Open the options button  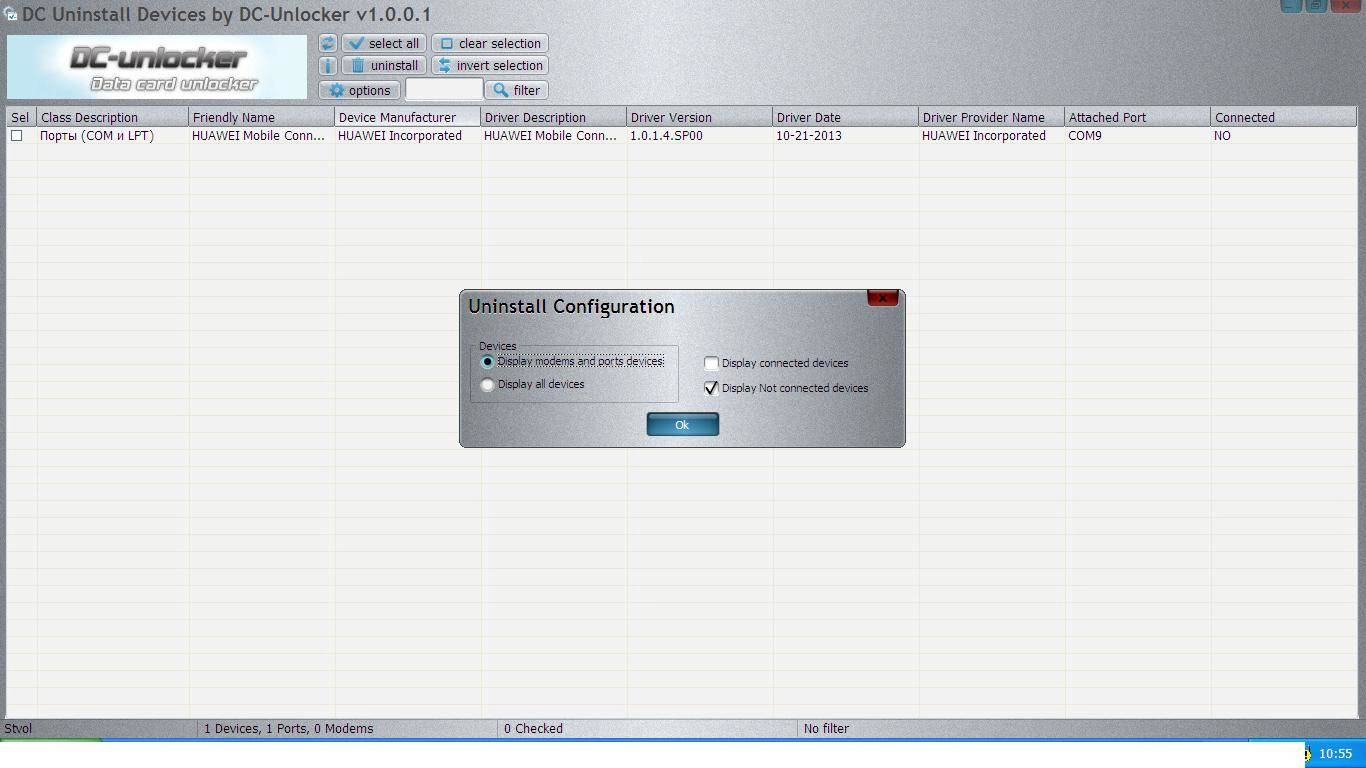[360, 90]
